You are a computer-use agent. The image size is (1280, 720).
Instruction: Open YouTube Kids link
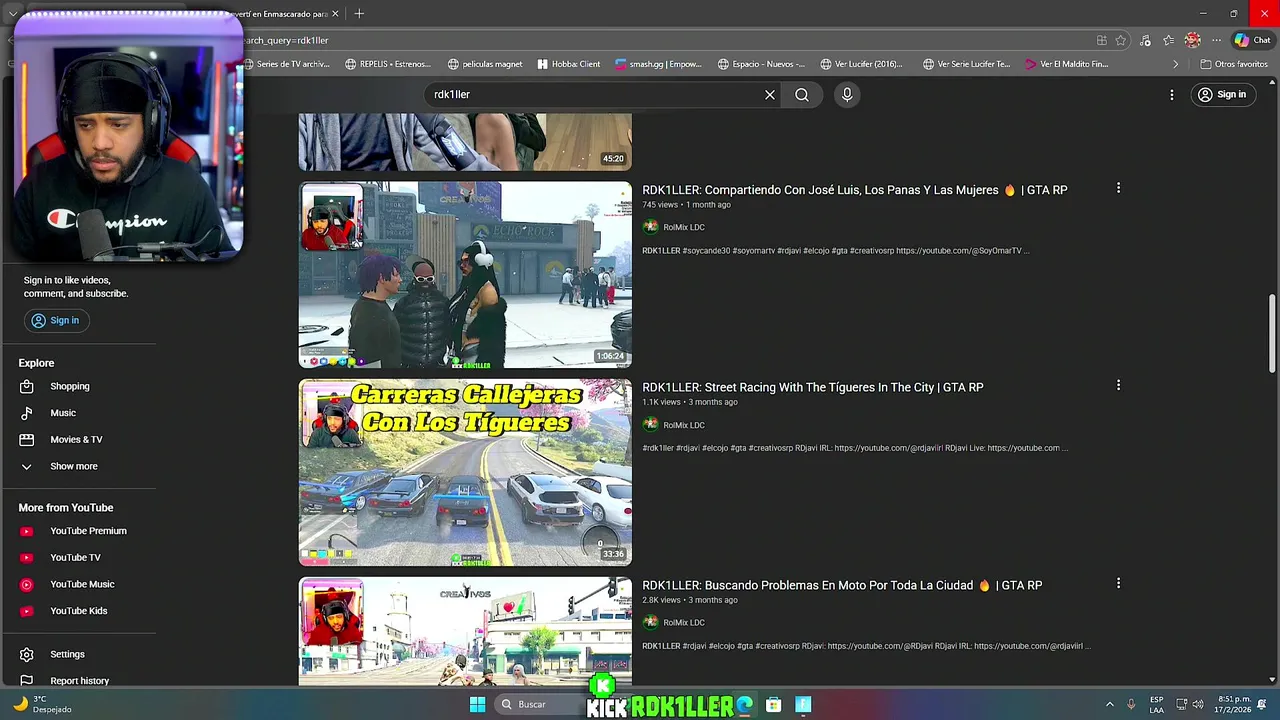pyautogui.click(x=80, y=611)
